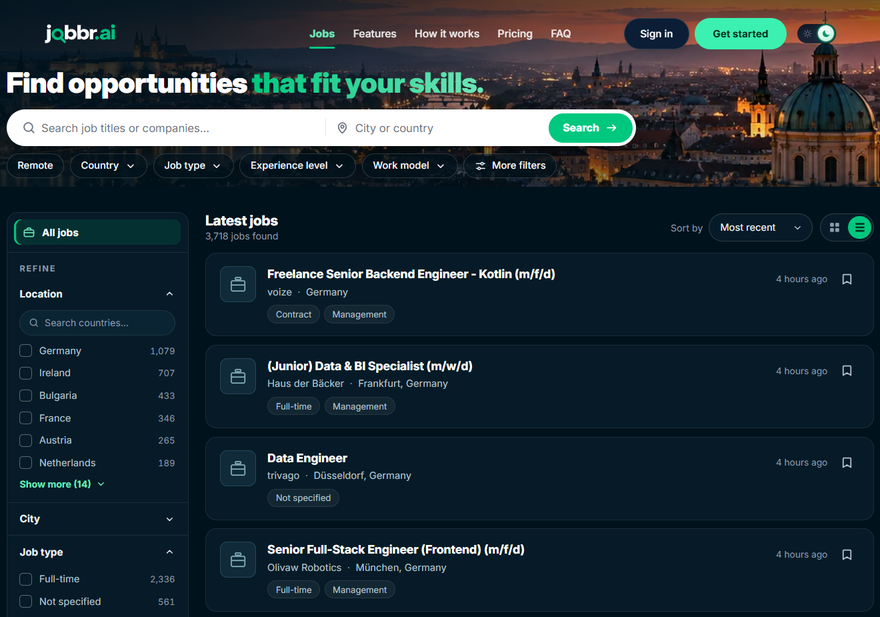Collapse the Location refine section
The image size is (880, 617).
97,294
